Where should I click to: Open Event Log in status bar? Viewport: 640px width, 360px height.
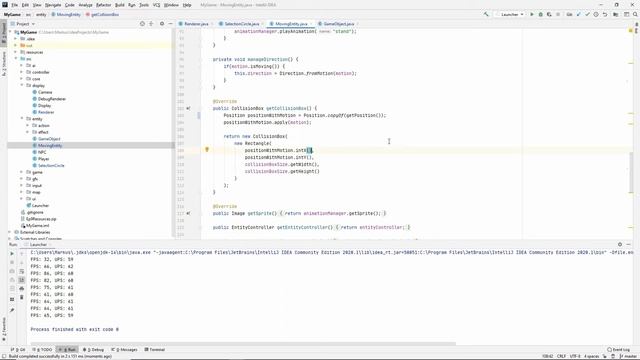click(618, 350)
